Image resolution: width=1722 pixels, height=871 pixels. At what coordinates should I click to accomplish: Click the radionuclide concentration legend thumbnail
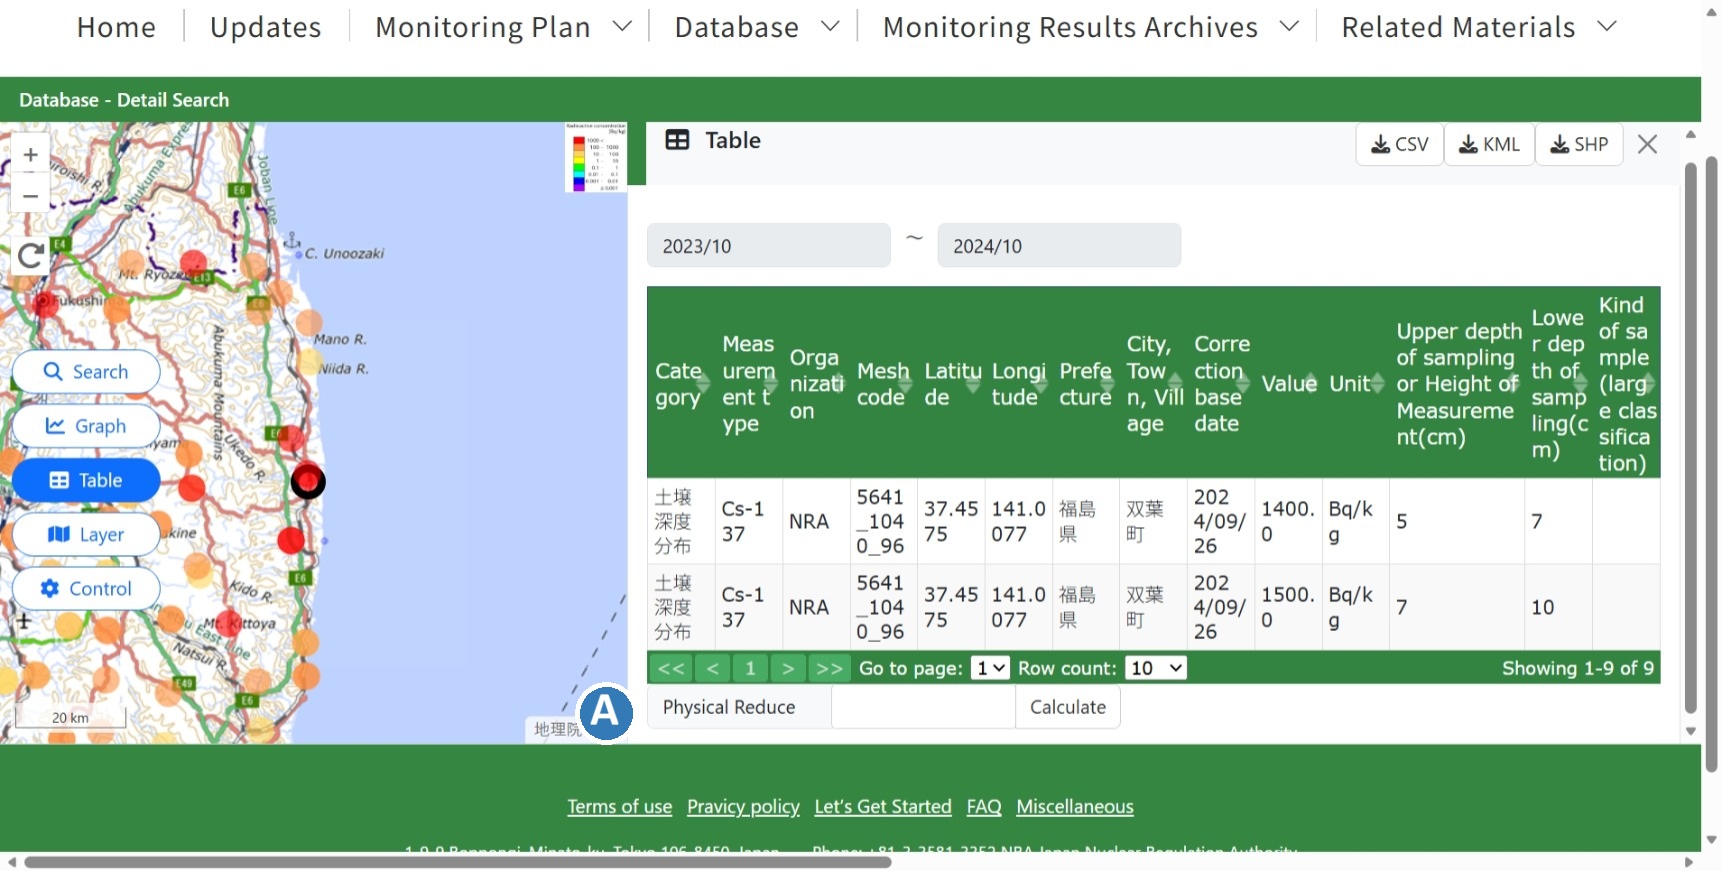click(597, 157)
